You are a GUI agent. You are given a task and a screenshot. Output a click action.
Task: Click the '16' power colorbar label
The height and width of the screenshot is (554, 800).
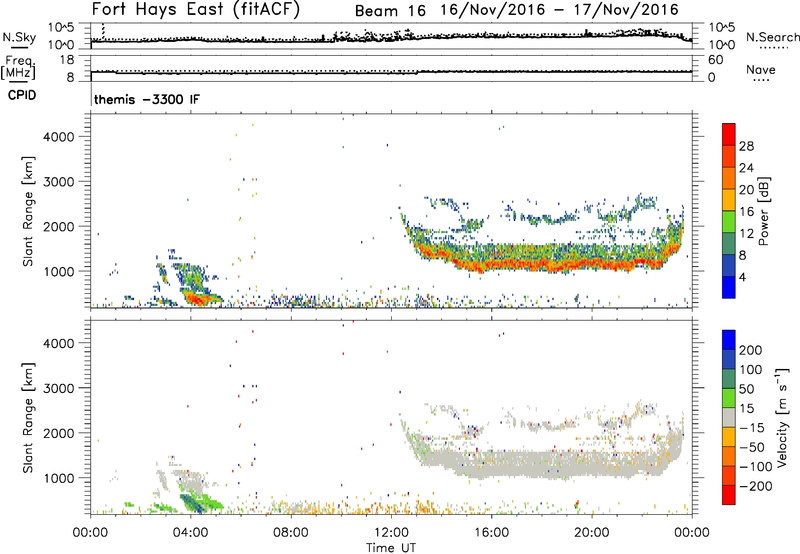coord(746,212)
